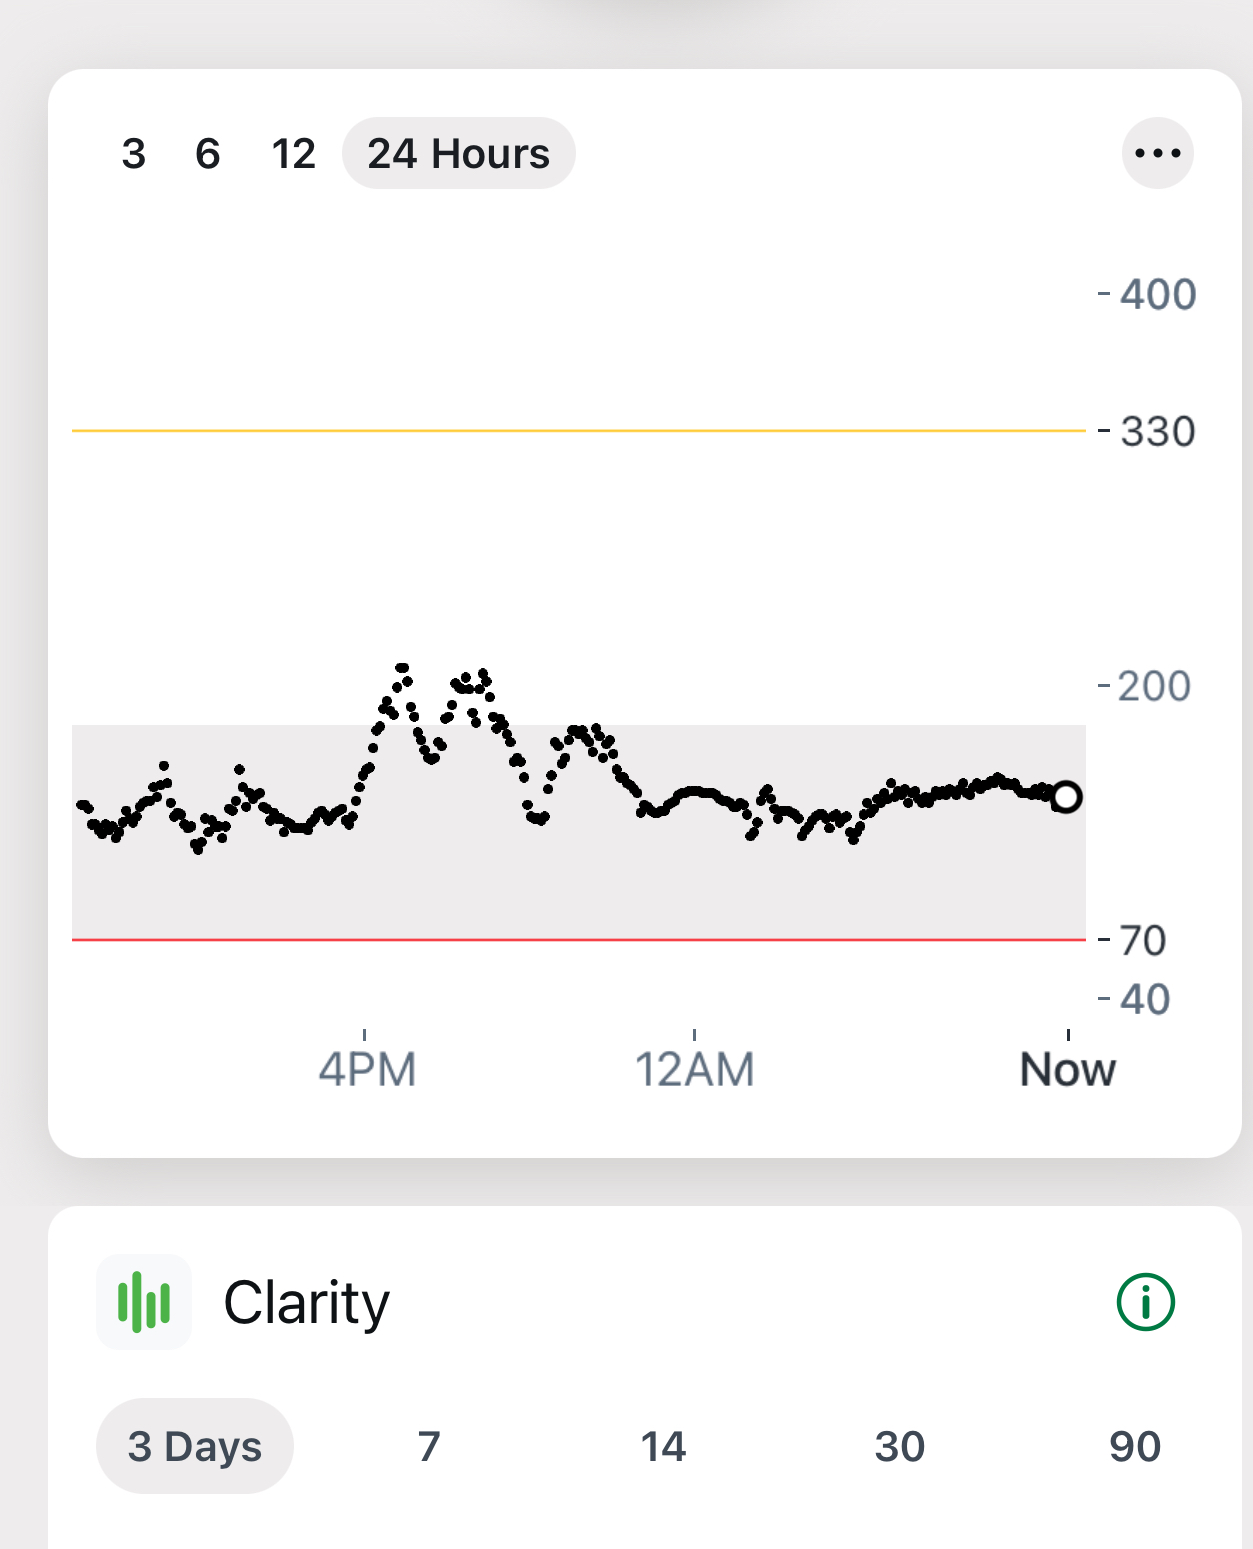Select the 3 Days Clarity range
Viewport: 1253px width, 1549px height.
coord(195,1446)
